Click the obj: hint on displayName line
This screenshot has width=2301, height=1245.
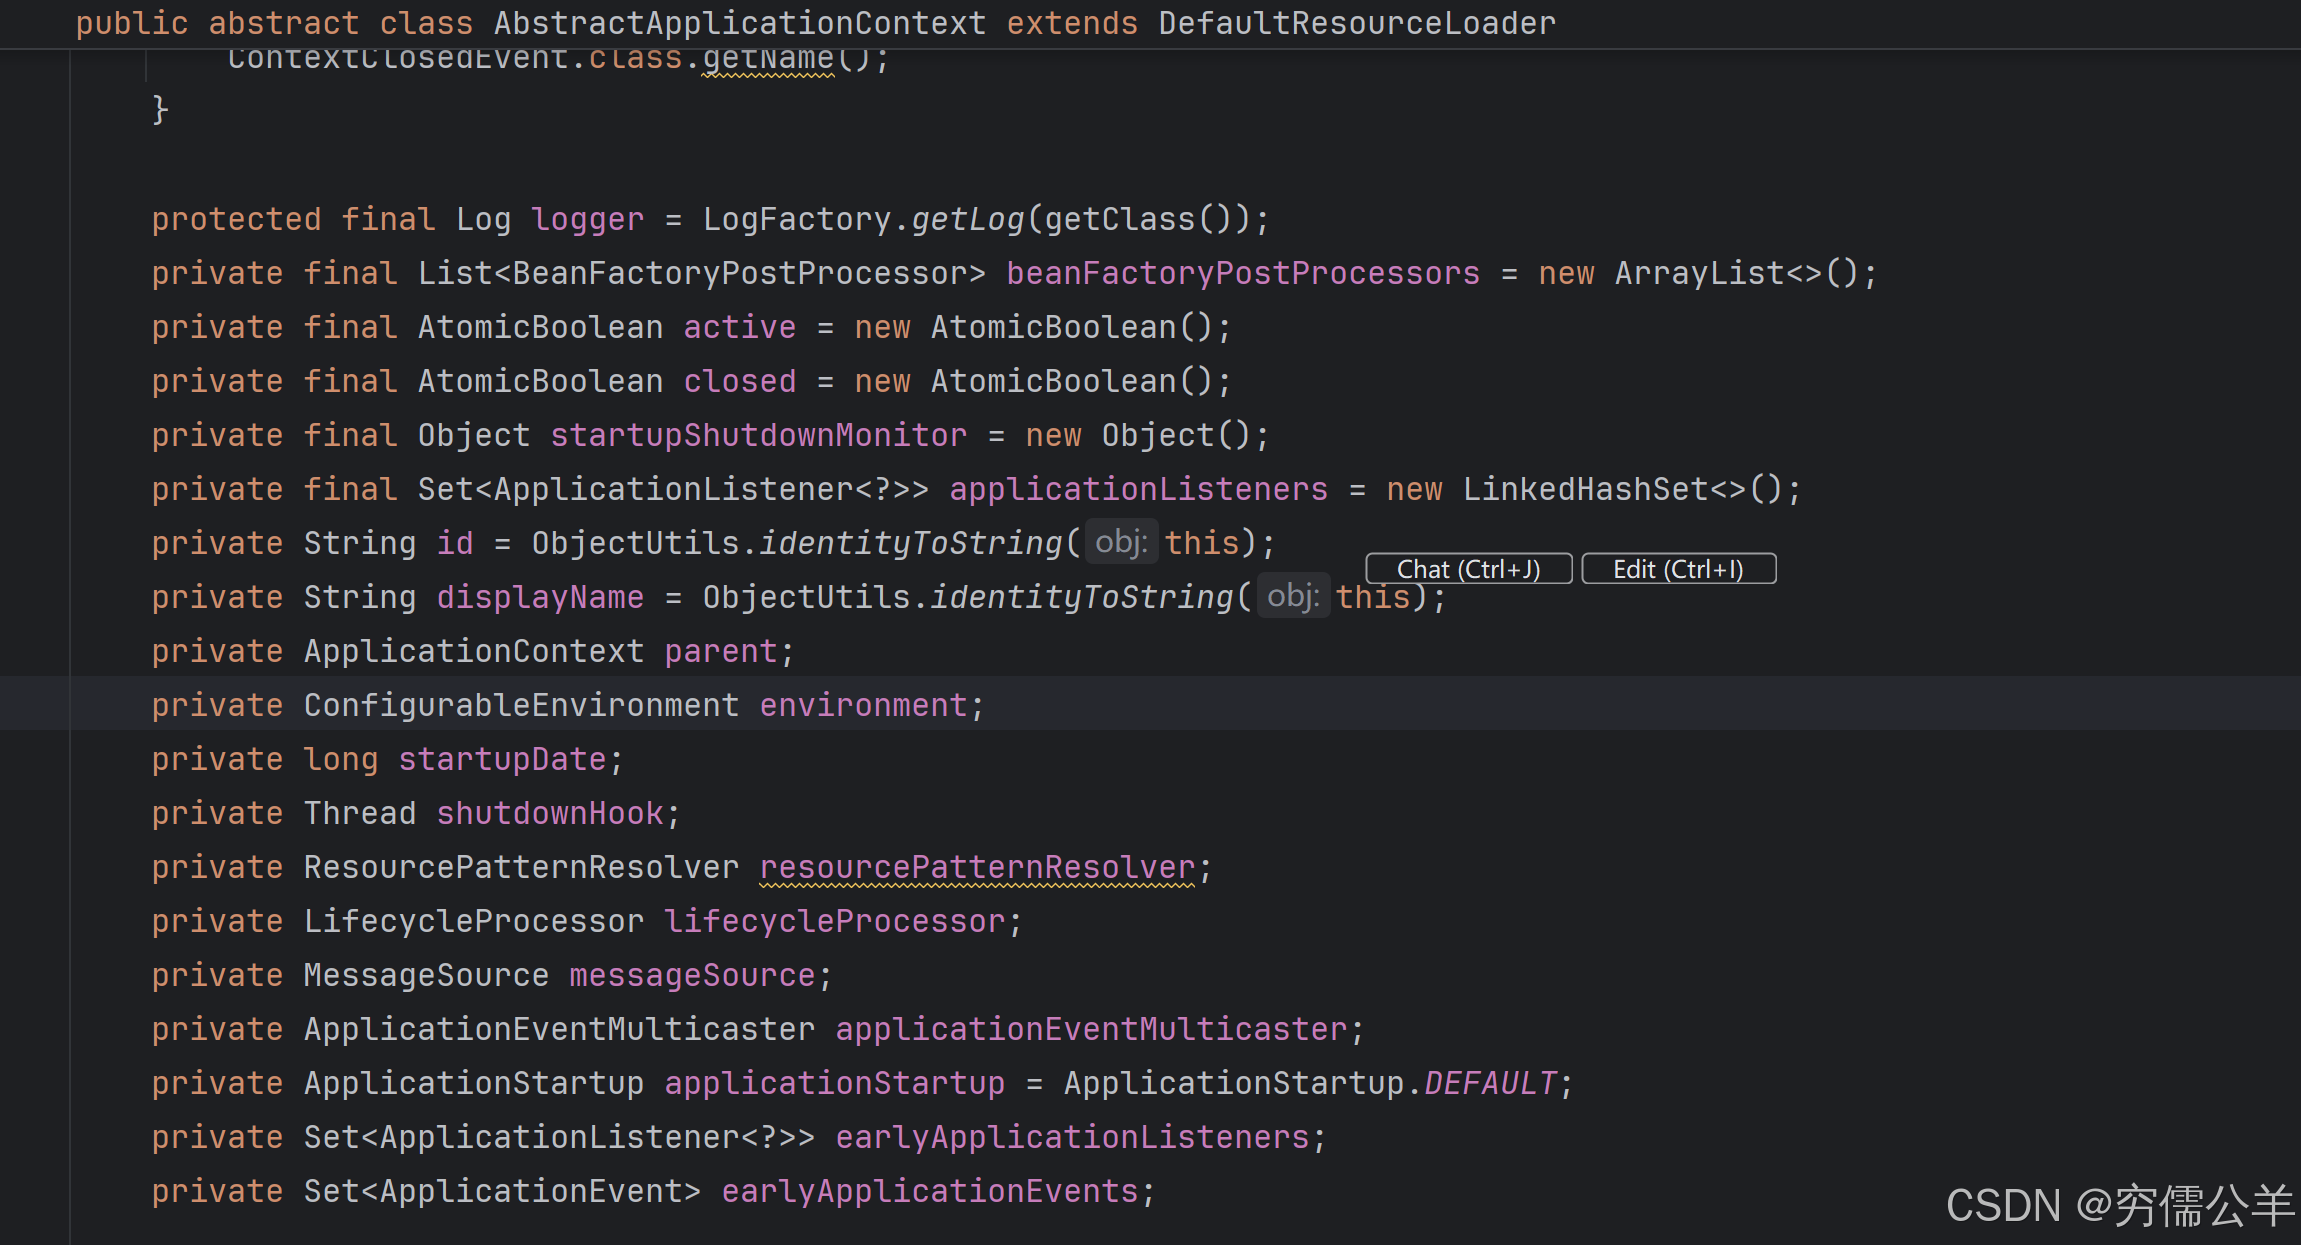[1292, 597]
